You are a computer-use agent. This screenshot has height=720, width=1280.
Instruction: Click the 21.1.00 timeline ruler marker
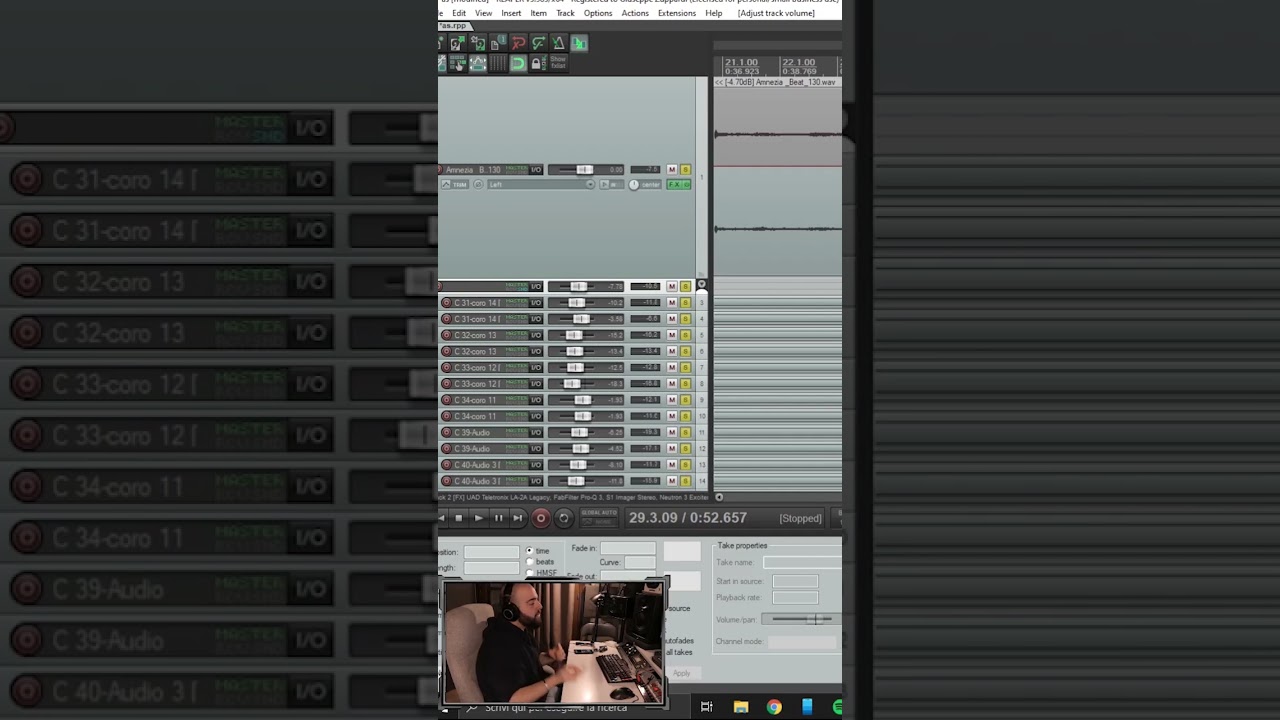tap(740, 63)
